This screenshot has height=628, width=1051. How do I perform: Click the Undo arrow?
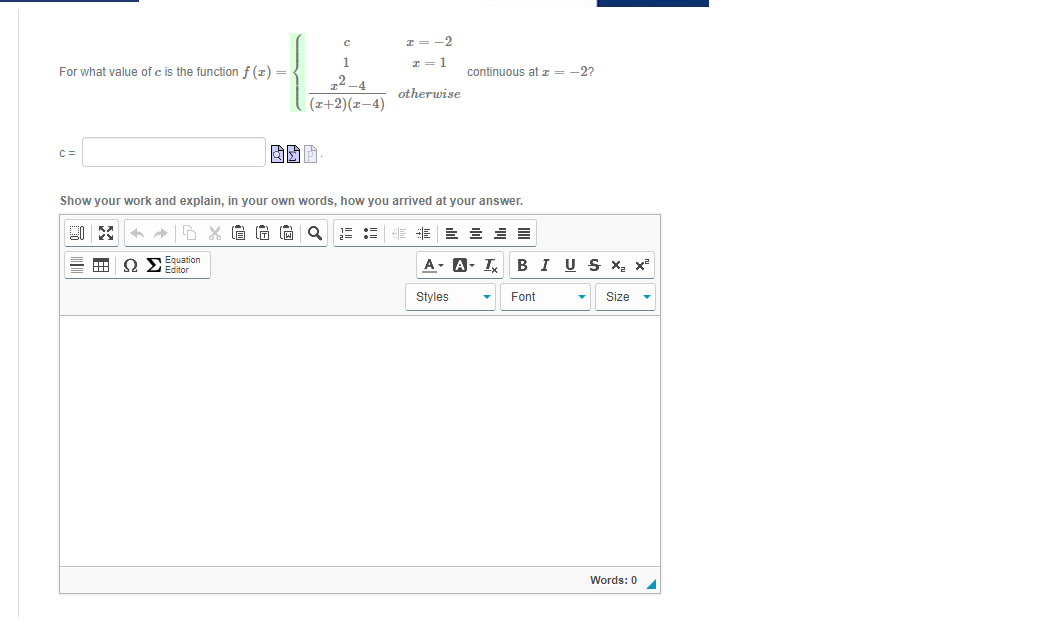[x=137, y=233]
